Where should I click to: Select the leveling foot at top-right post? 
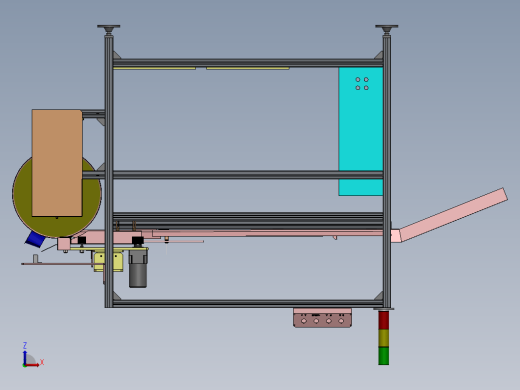tap(387, 29)
